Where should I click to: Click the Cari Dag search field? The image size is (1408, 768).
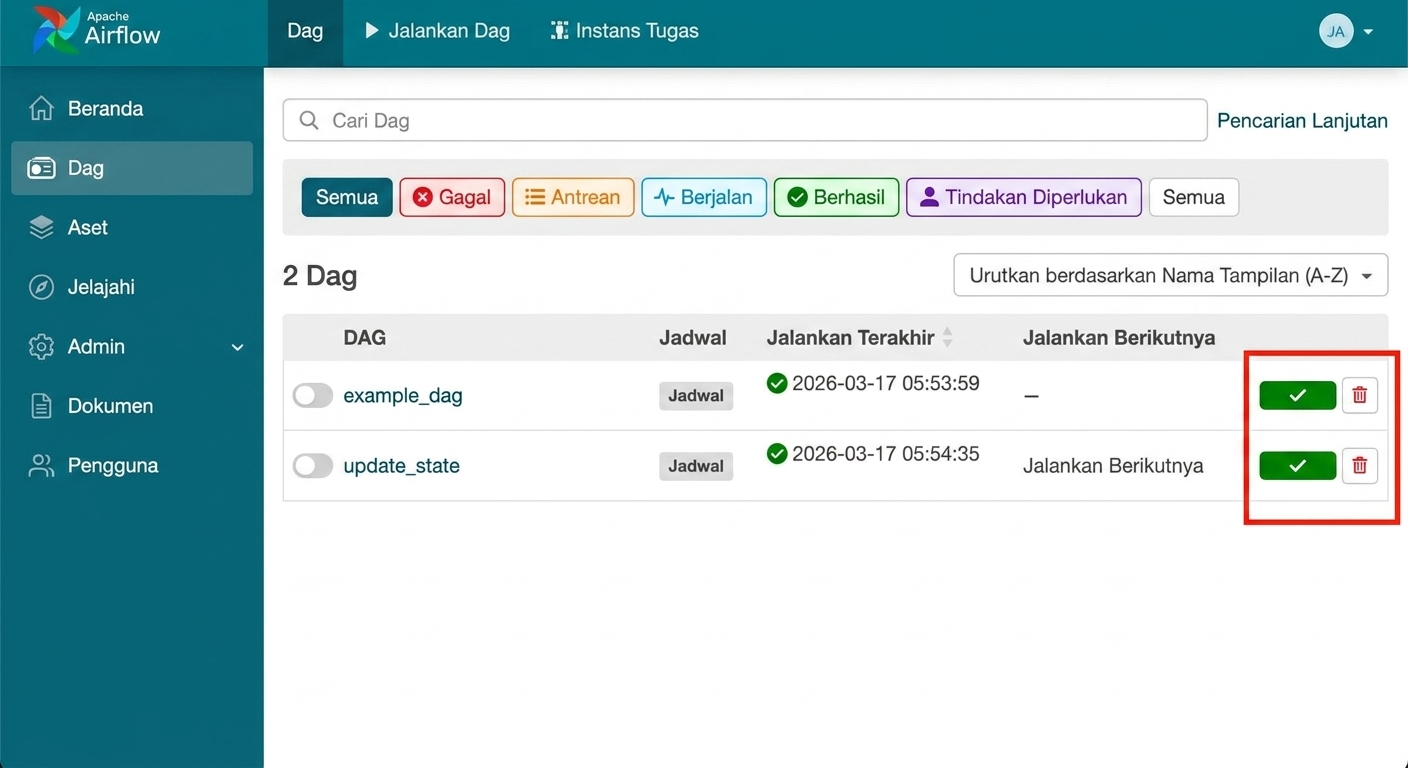pos(745,120)
